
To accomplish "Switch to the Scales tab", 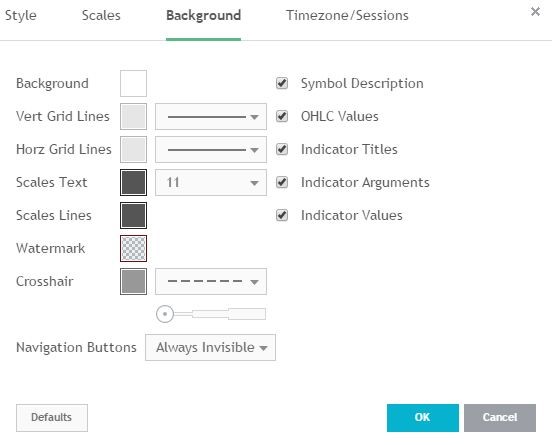I will (x=101, y=15).
